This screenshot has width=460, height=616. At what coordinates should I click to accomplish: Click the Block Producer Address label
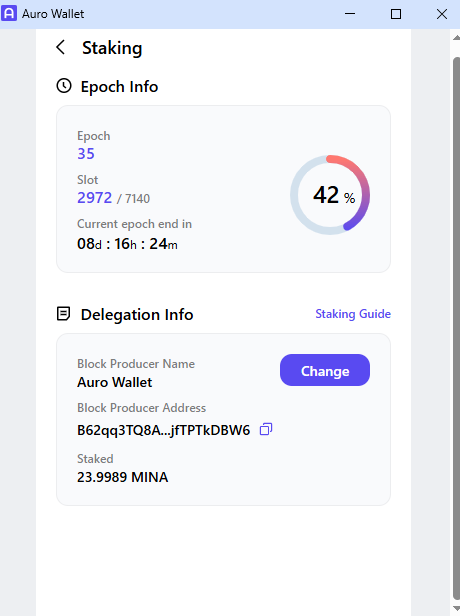click(141, 408)
